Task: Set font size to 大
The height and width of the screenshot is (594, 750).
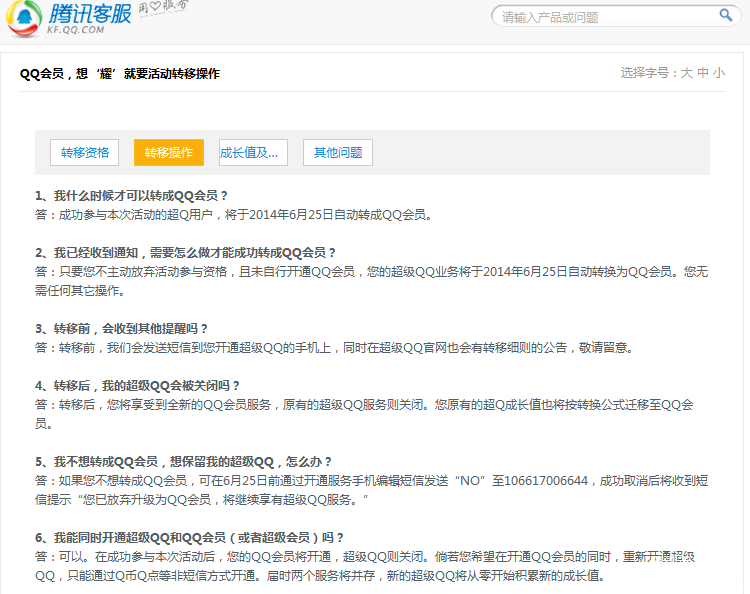Action: 686,73
